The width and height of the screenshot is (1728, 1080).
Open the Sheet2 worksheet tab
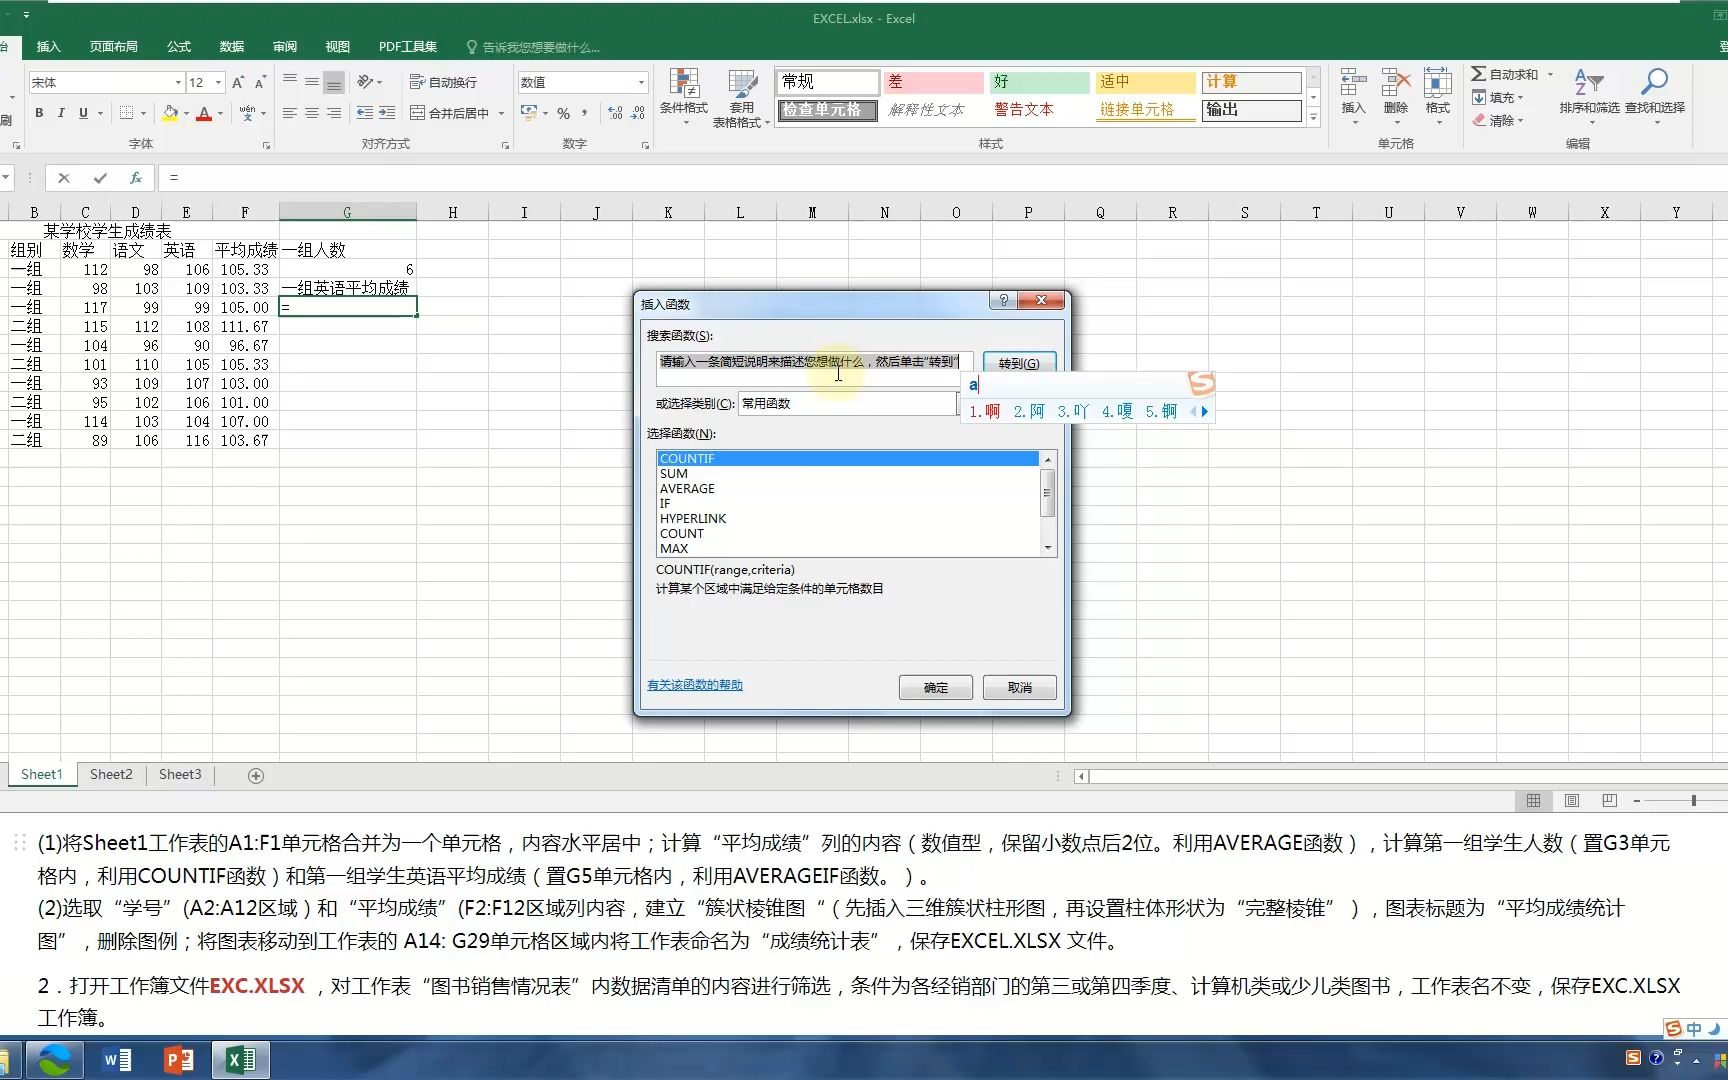(x=110, y=774)
